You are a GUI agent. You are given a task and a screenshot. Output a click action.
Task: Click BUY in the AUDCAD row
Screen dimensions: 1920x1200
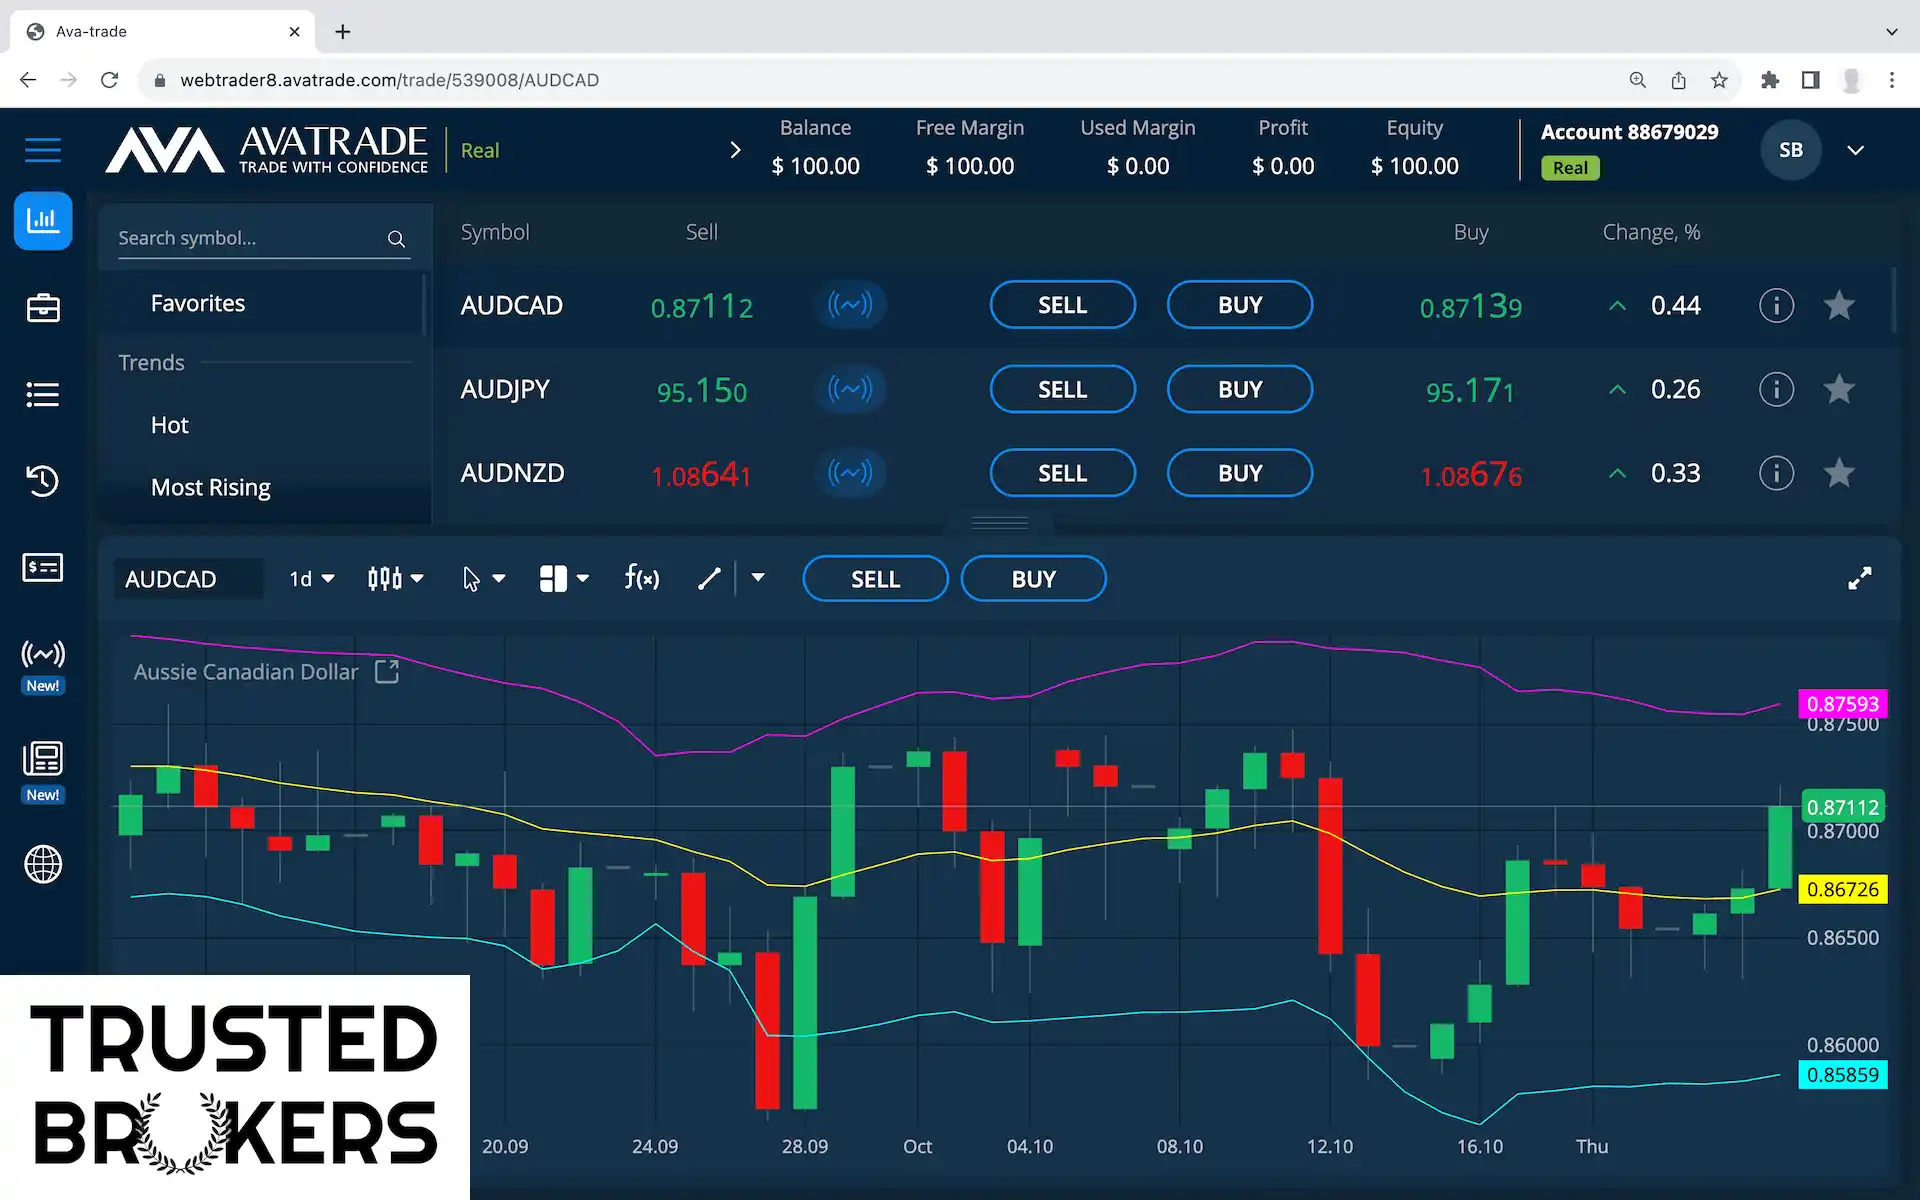coord(1240,305)
